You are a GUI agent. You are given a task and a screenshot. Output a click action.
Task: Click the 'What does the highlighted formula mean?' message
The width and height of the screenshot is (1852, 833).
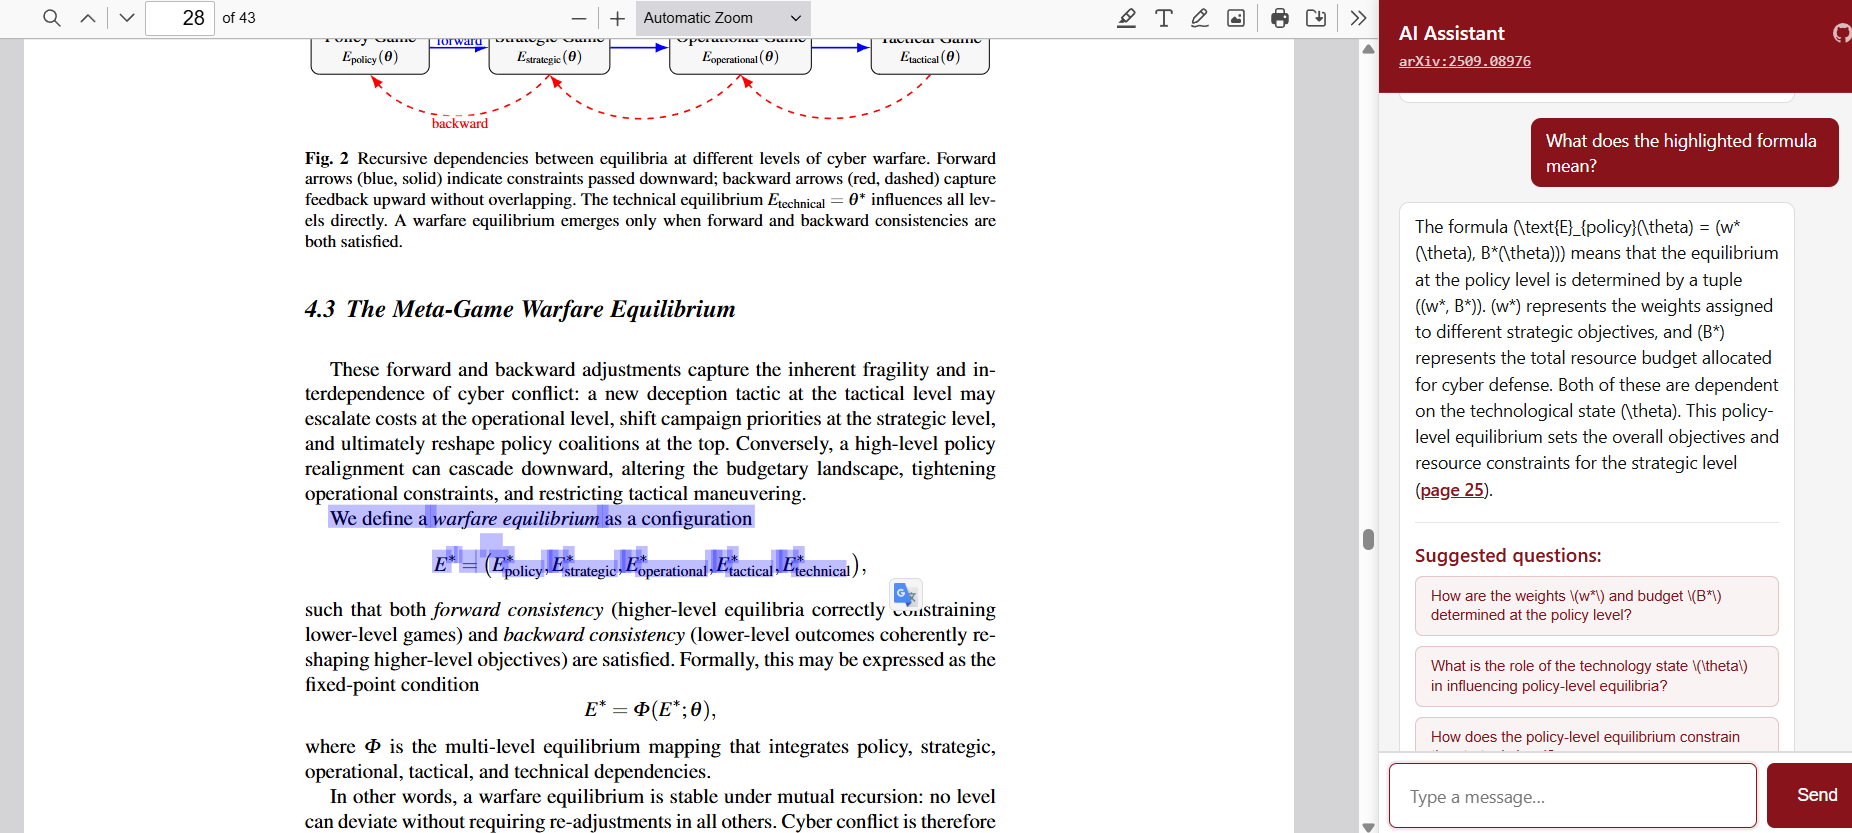point(1684,153)
